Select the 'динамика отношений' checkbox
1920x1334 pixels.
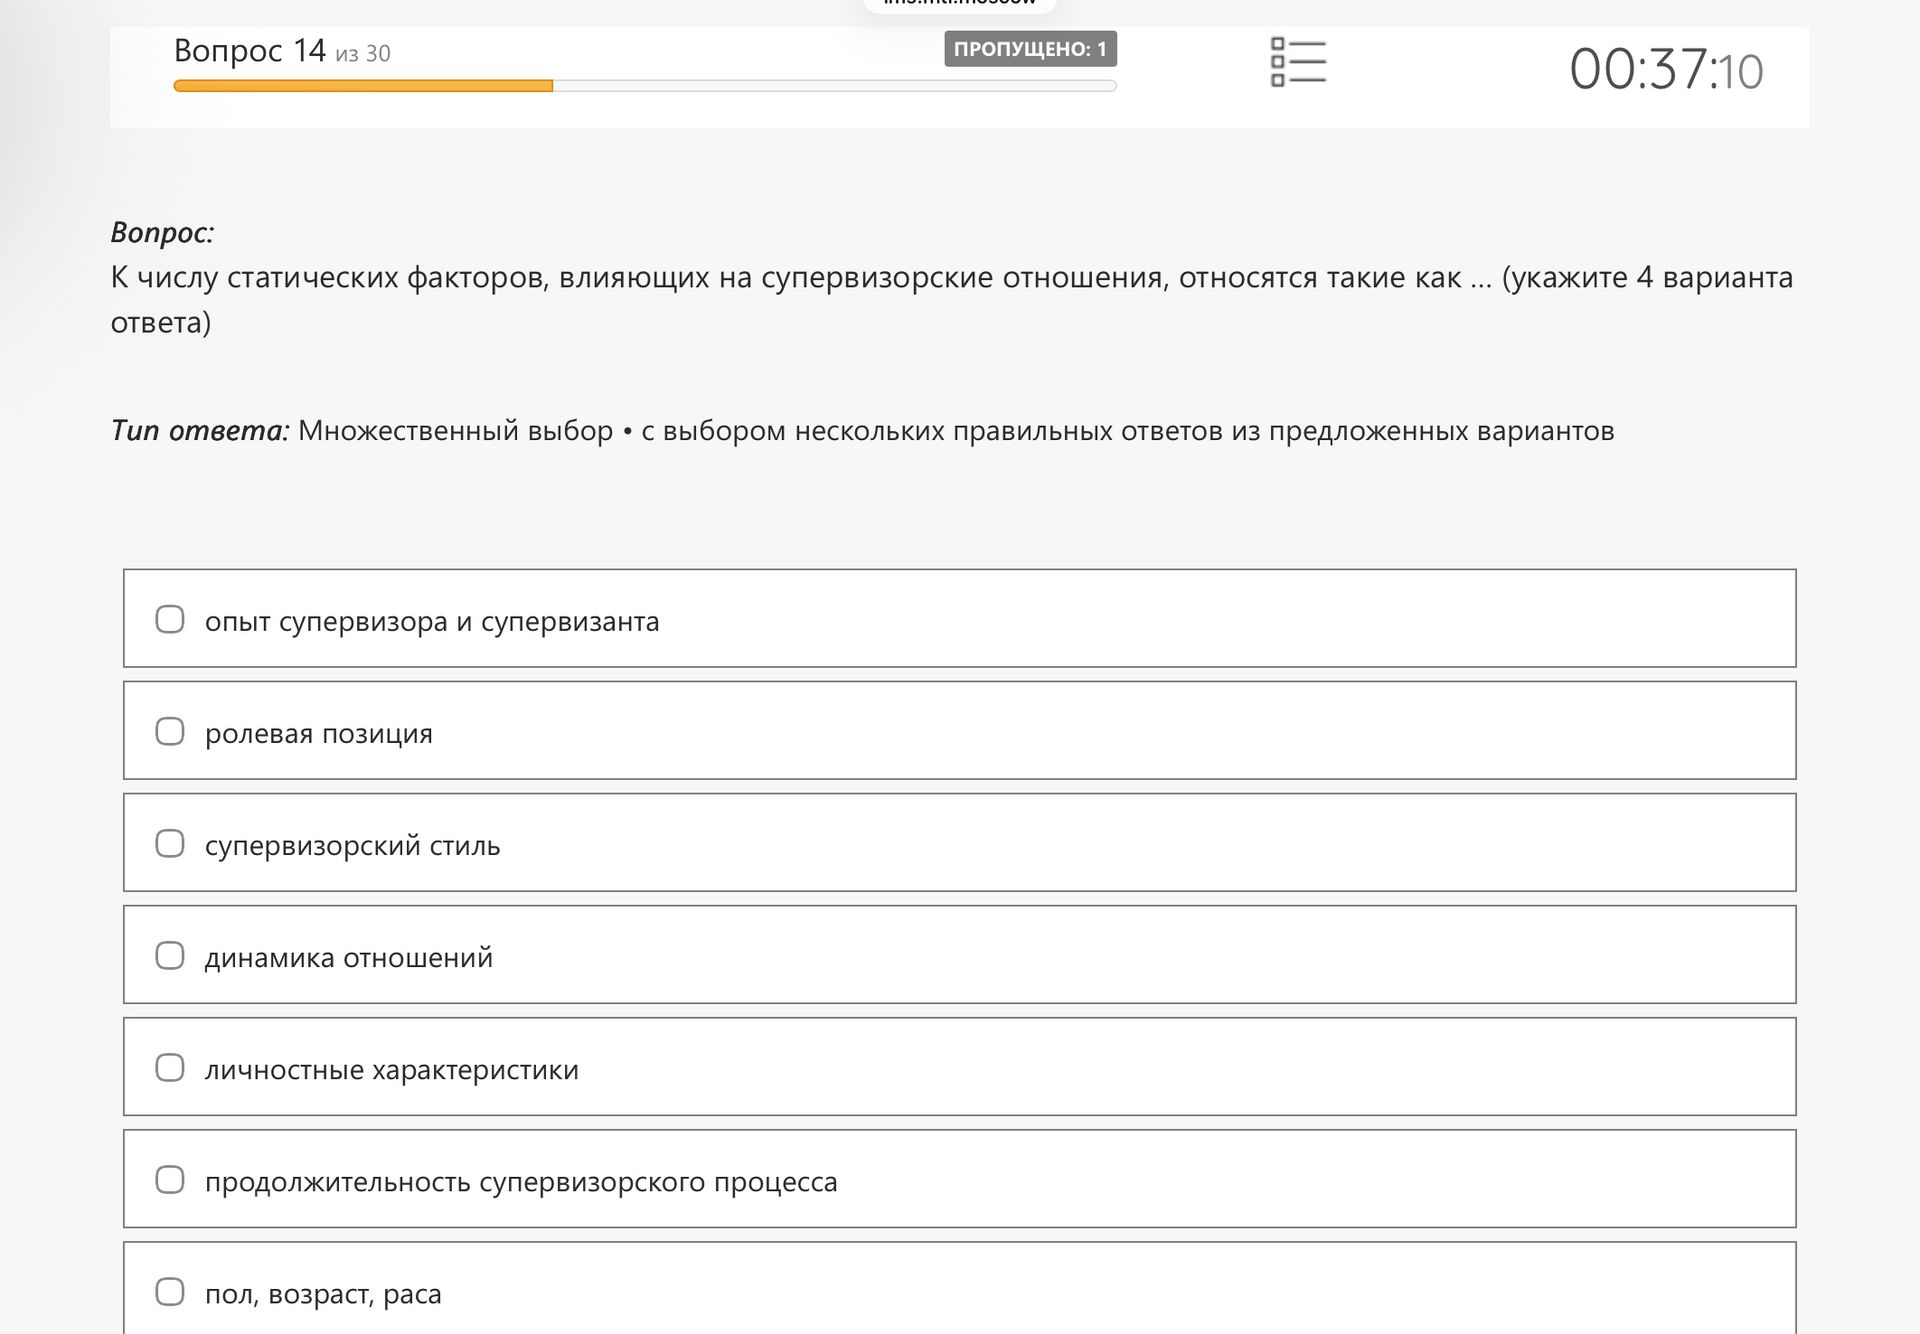coord(170,955)
